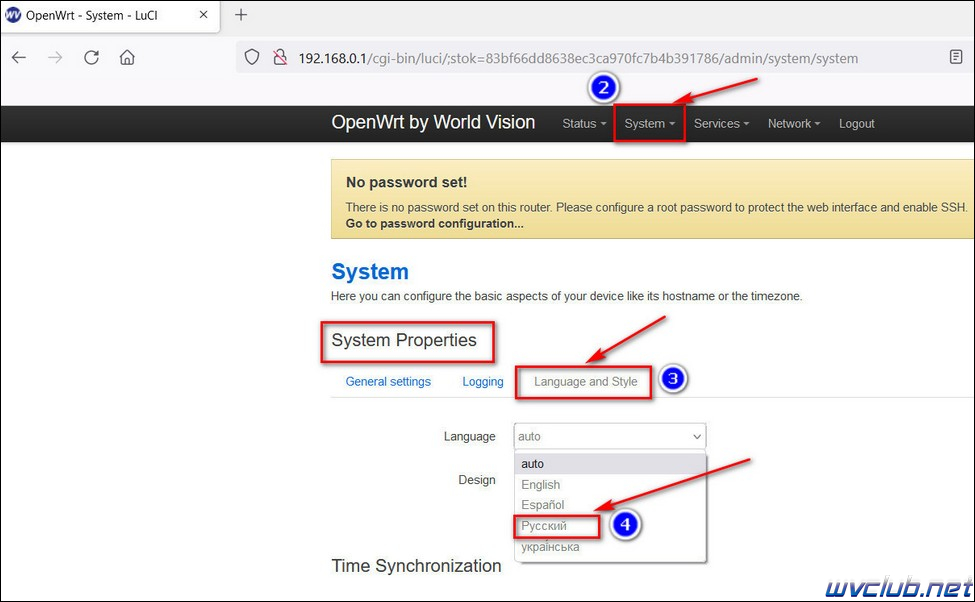Click the address bar URL
Image resolution: width=975 pixels, height=602 pixels.
pyautogui.click(x=578, y=58)
